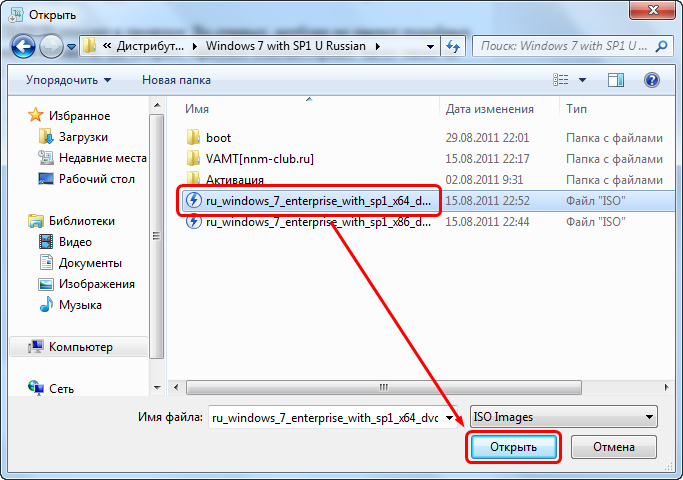Select the boot folder
This screenshot has width=683, height=480.
(x=218, y=138)
